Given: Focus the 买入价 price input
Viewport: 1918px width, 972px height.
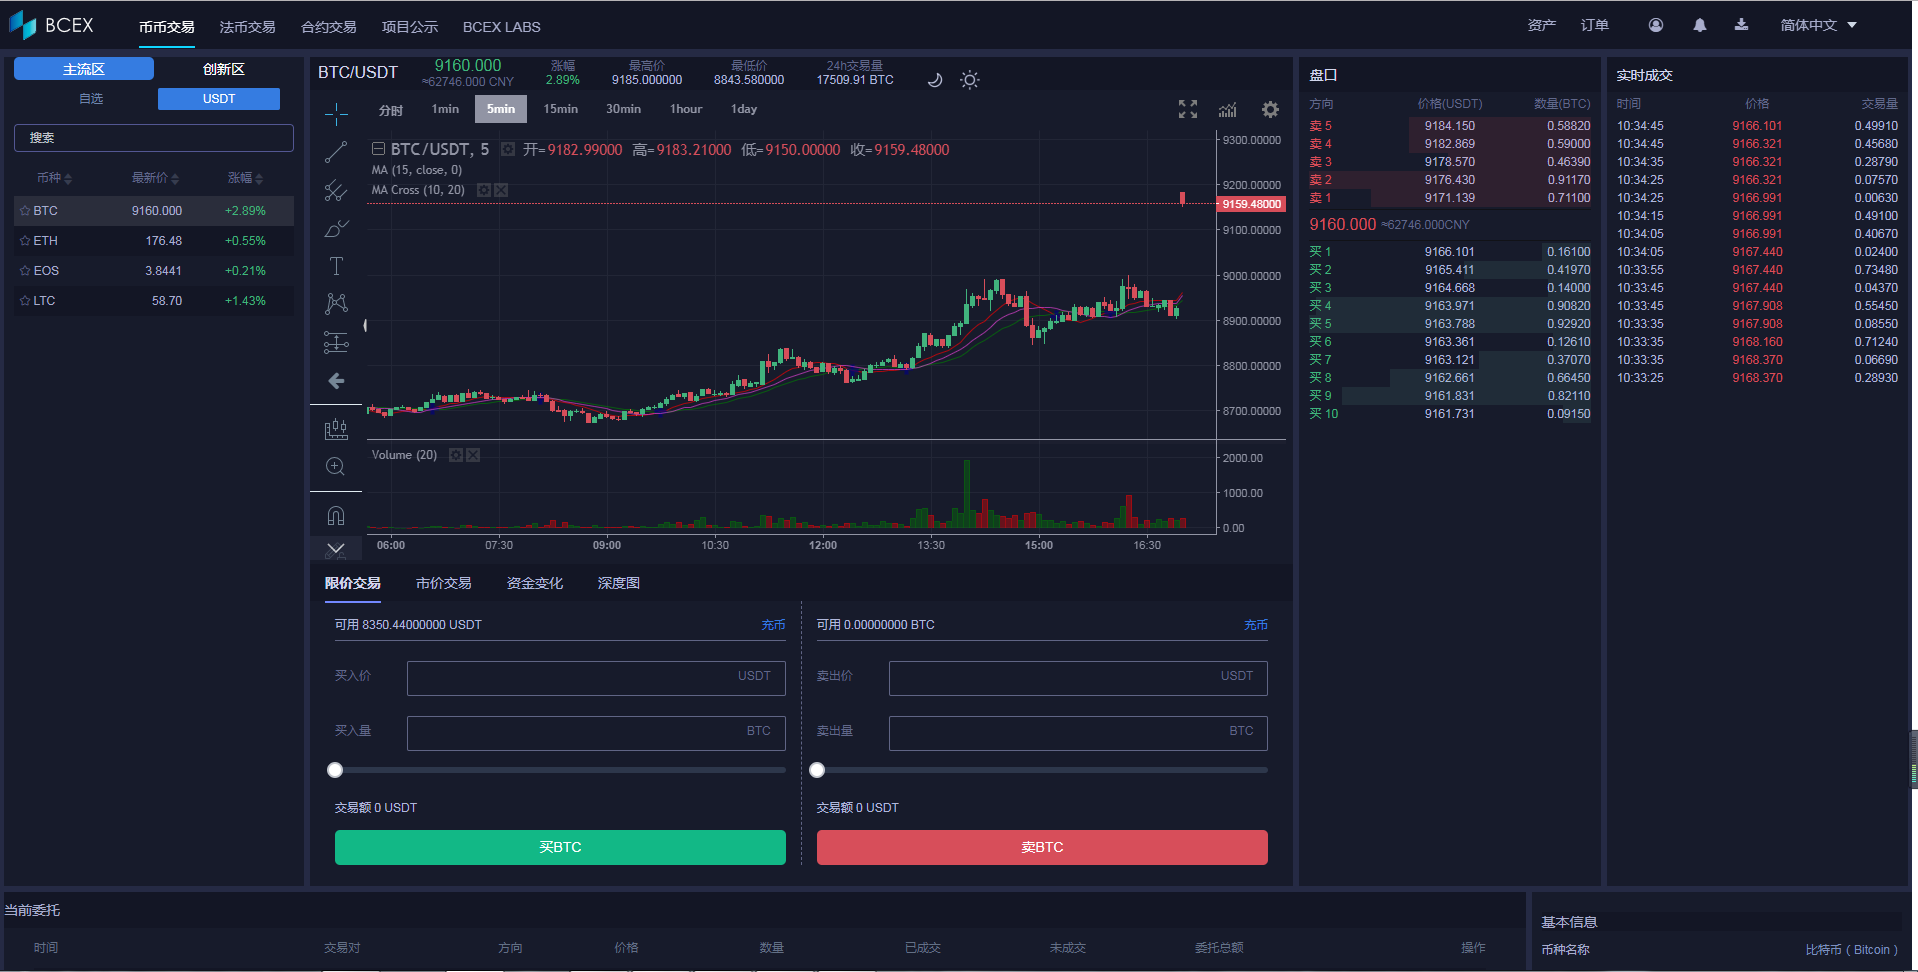Looking at the screenshot, I should pyautogui.click(x=596, y=678).
